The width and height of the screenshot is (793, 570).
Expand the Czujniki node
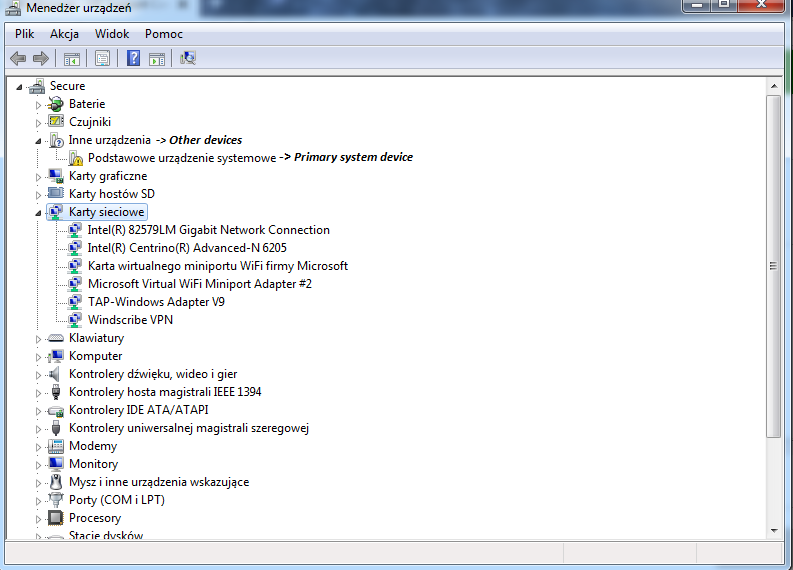[x=38, y=123]
